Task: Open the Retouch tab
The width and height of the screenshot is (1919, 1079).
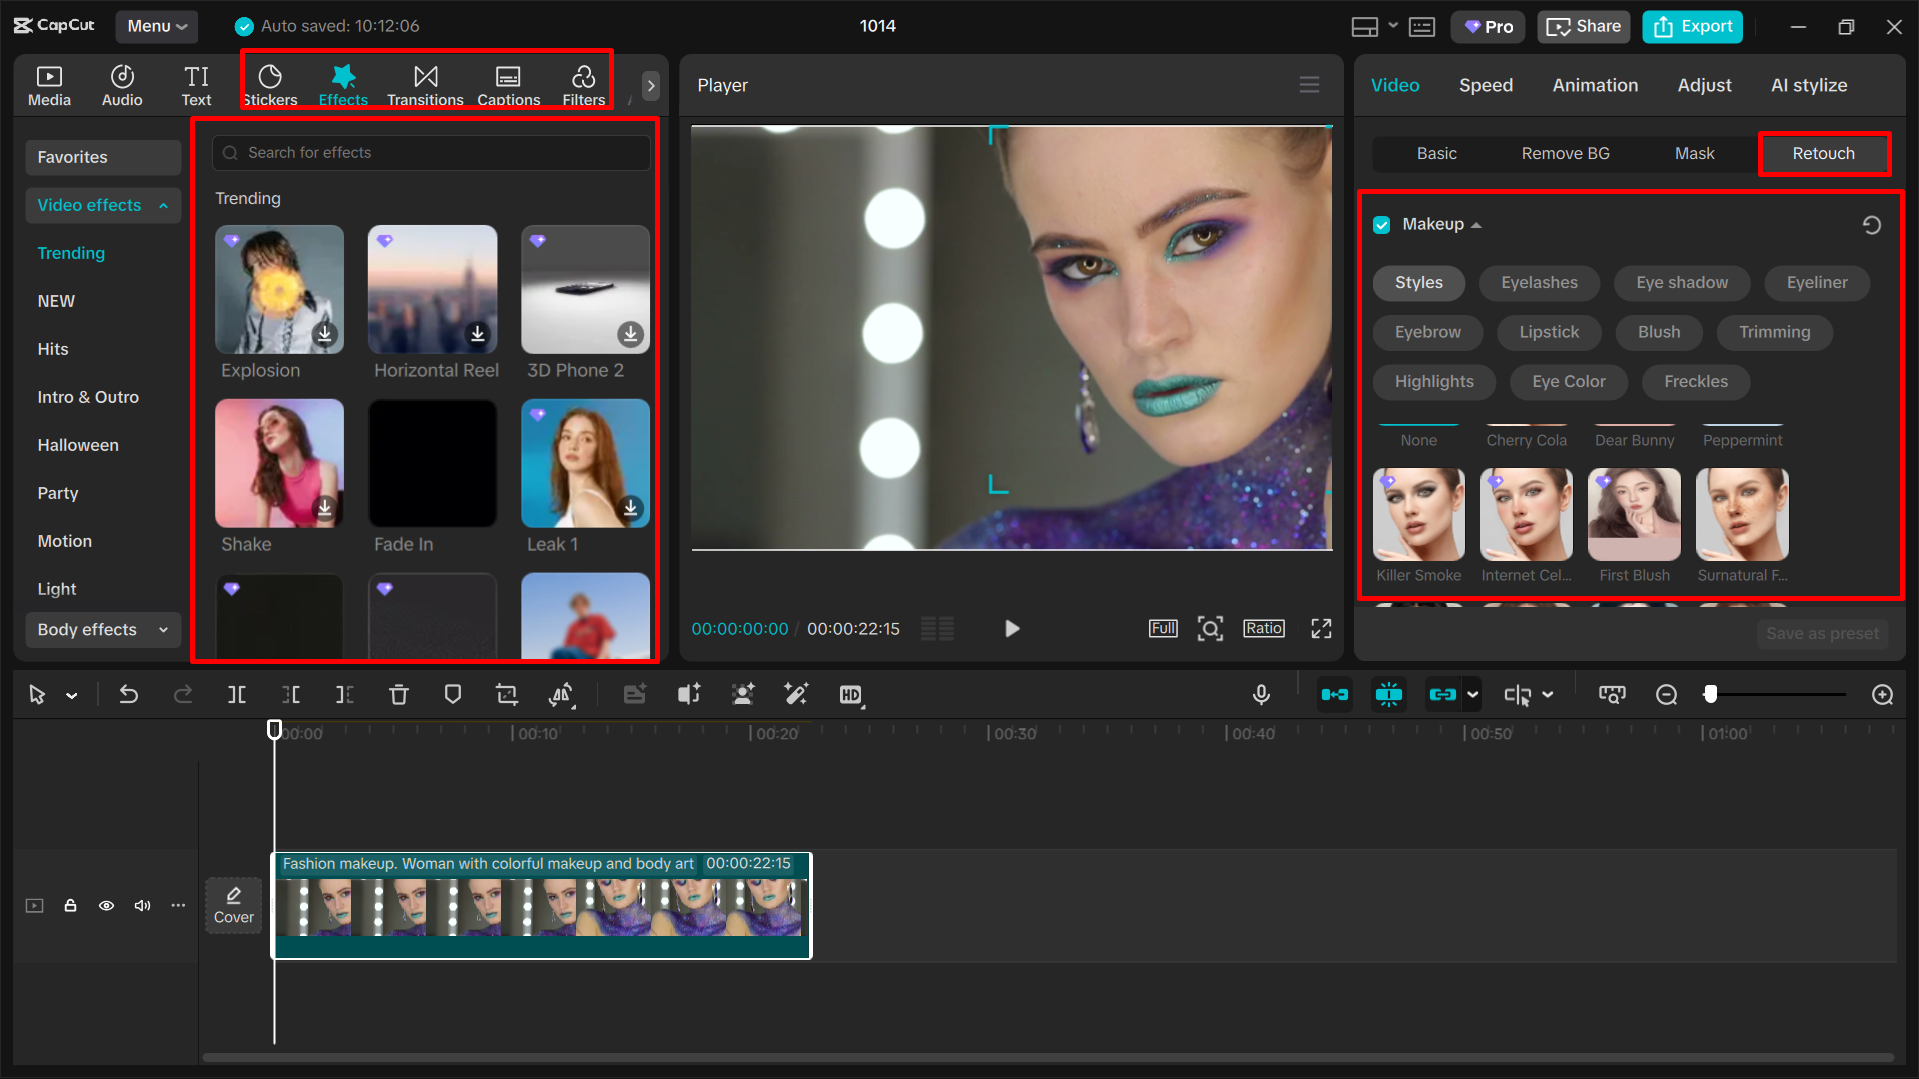Action: coord(1824,153)
